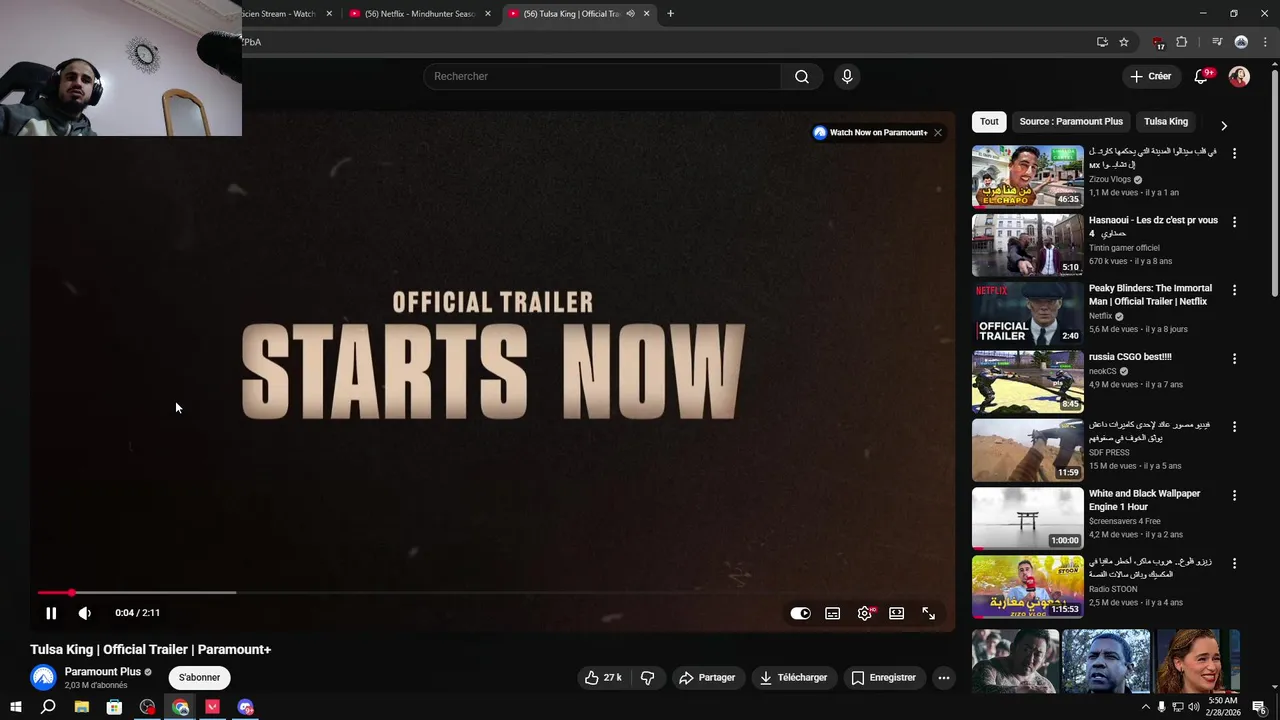Open the red extension with 17 badge

click(1158, 42)
